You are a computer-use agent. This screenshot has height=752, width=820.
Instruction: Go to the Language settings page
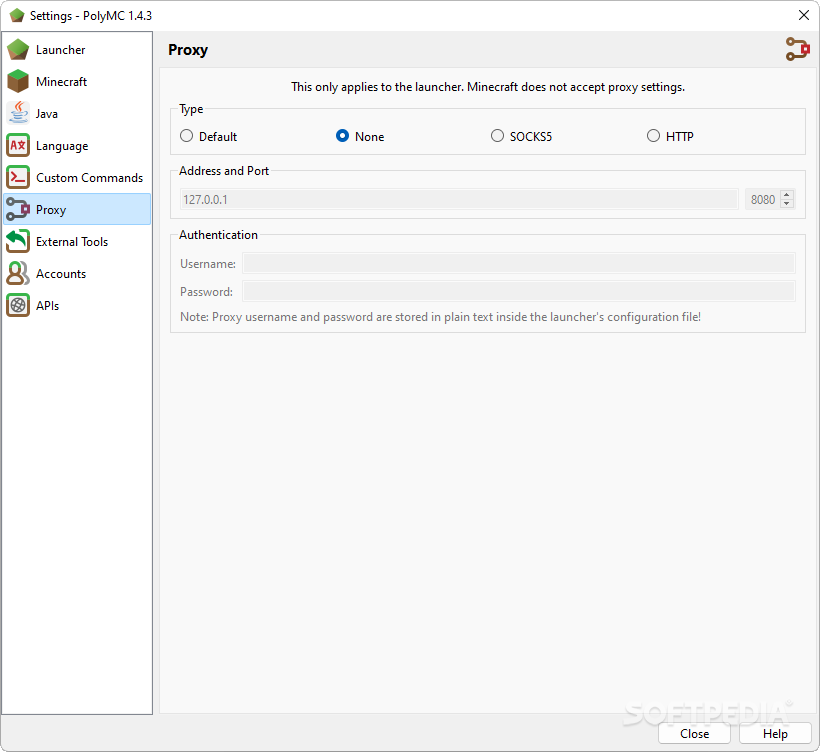point(77,145)
